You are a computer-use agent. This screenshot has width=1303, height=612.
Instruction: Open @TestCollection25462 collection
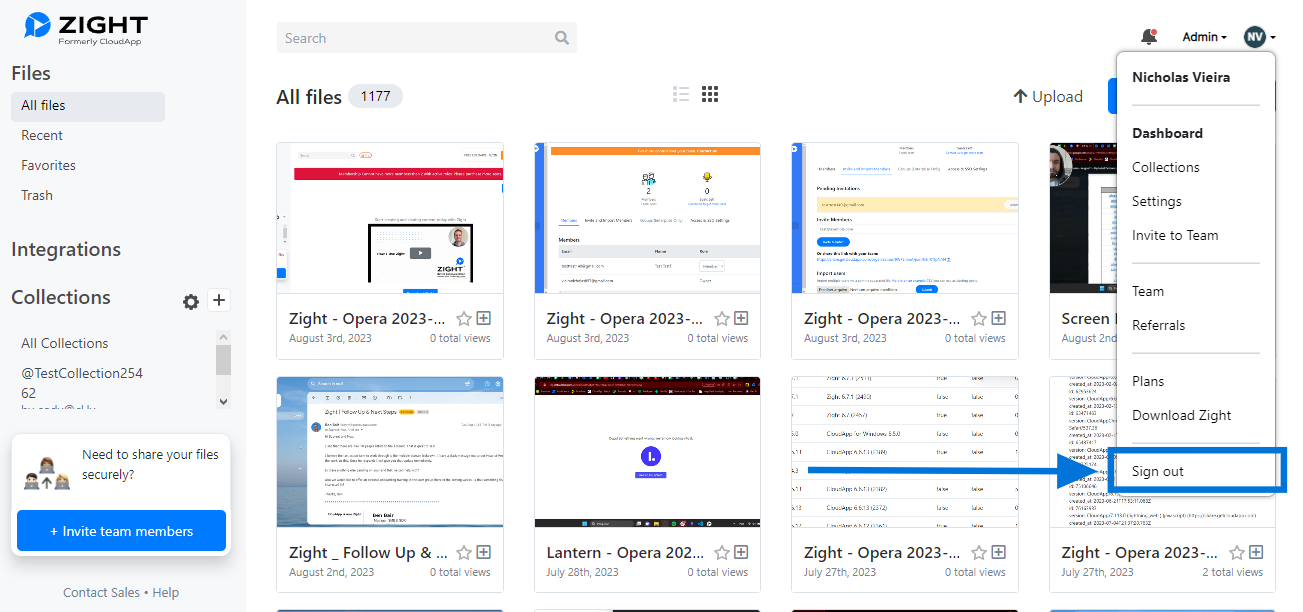tap(82, 383)
